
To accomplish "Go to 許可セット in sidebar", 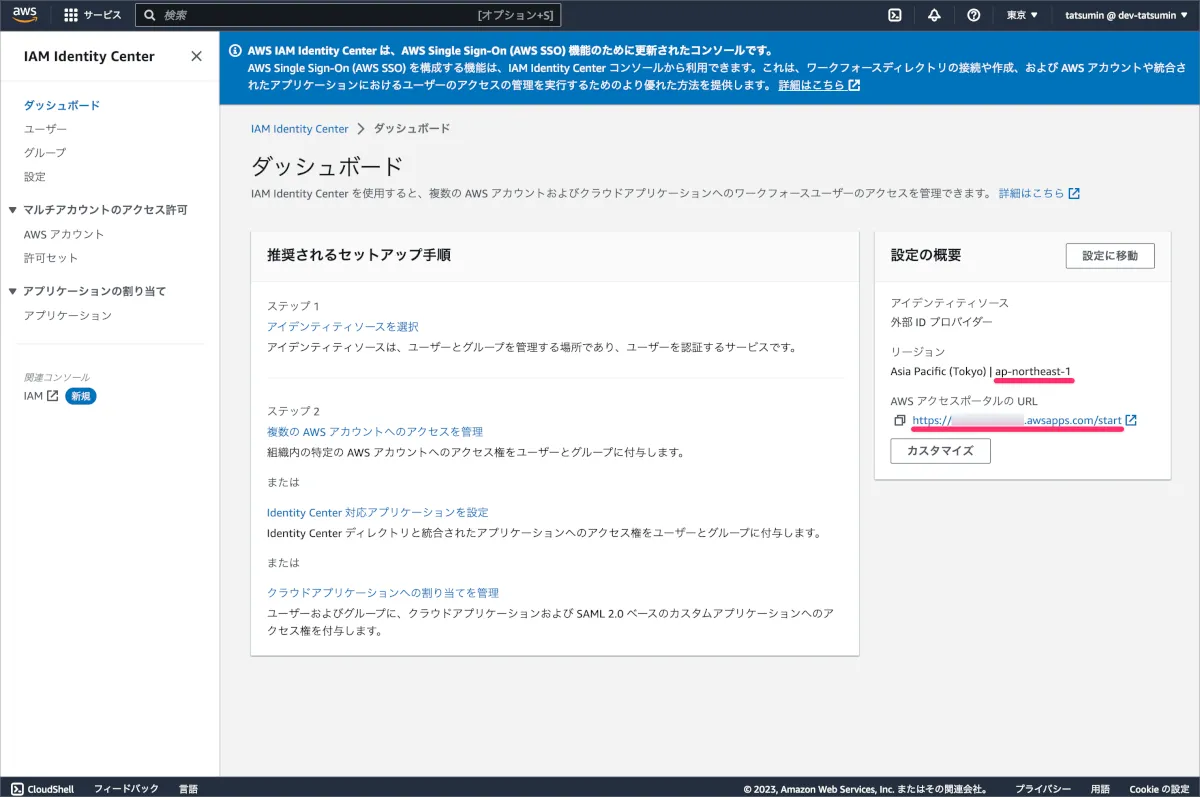I will click(x=50, y=258).
